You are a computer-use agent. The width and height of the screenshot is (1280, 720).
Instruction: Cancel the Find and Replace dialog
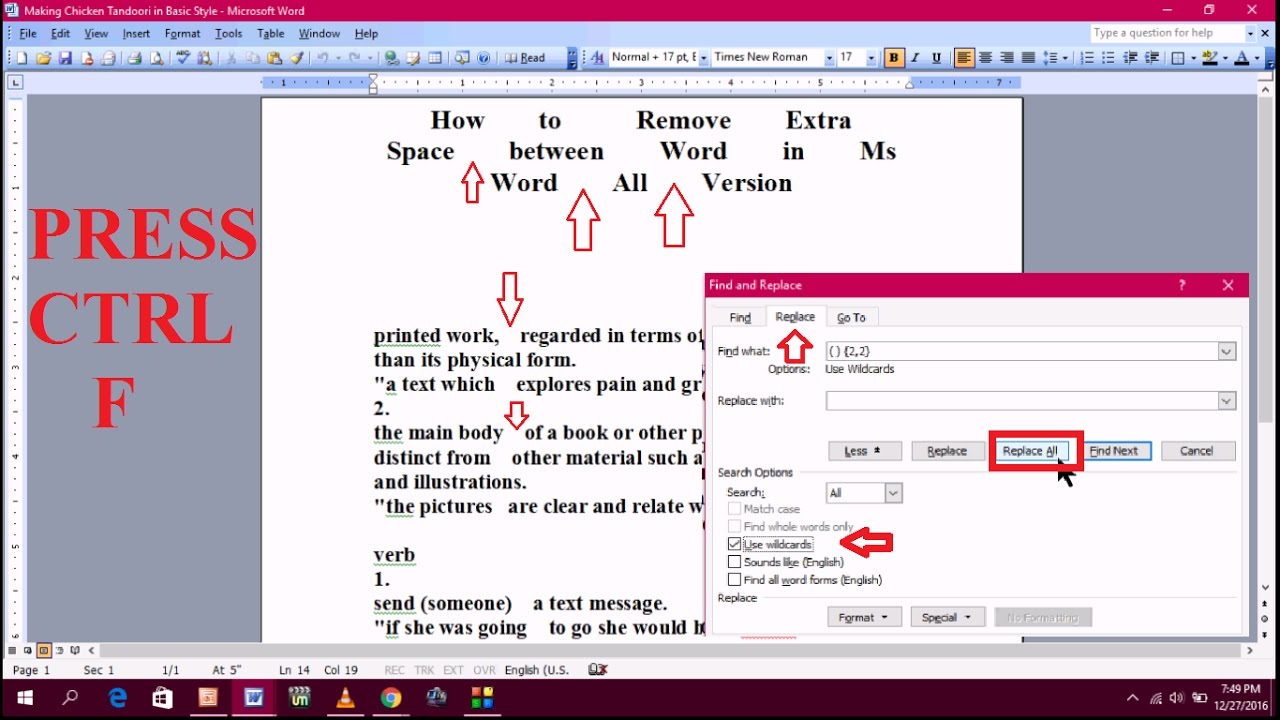pyautogui.click(x=1197, y=451)
